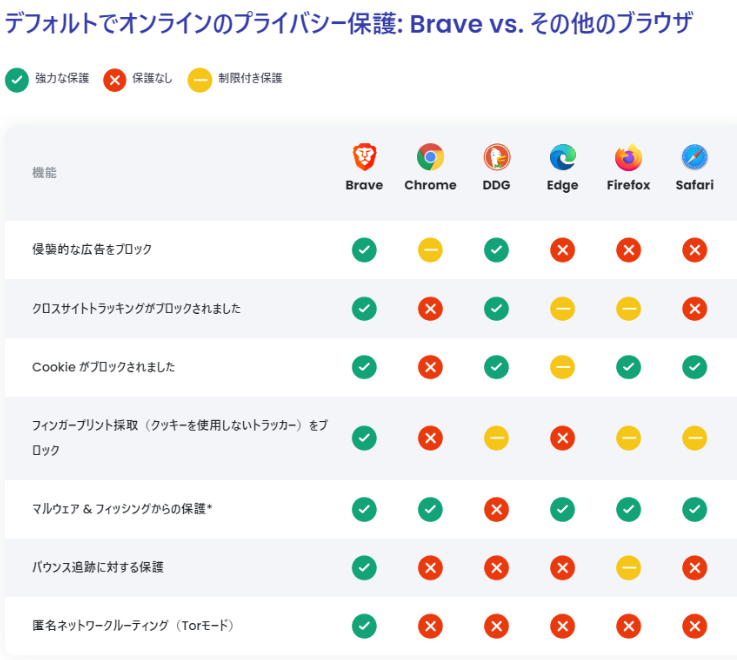
Task: Click the Firefox browser logo
Action: point(628,157)
